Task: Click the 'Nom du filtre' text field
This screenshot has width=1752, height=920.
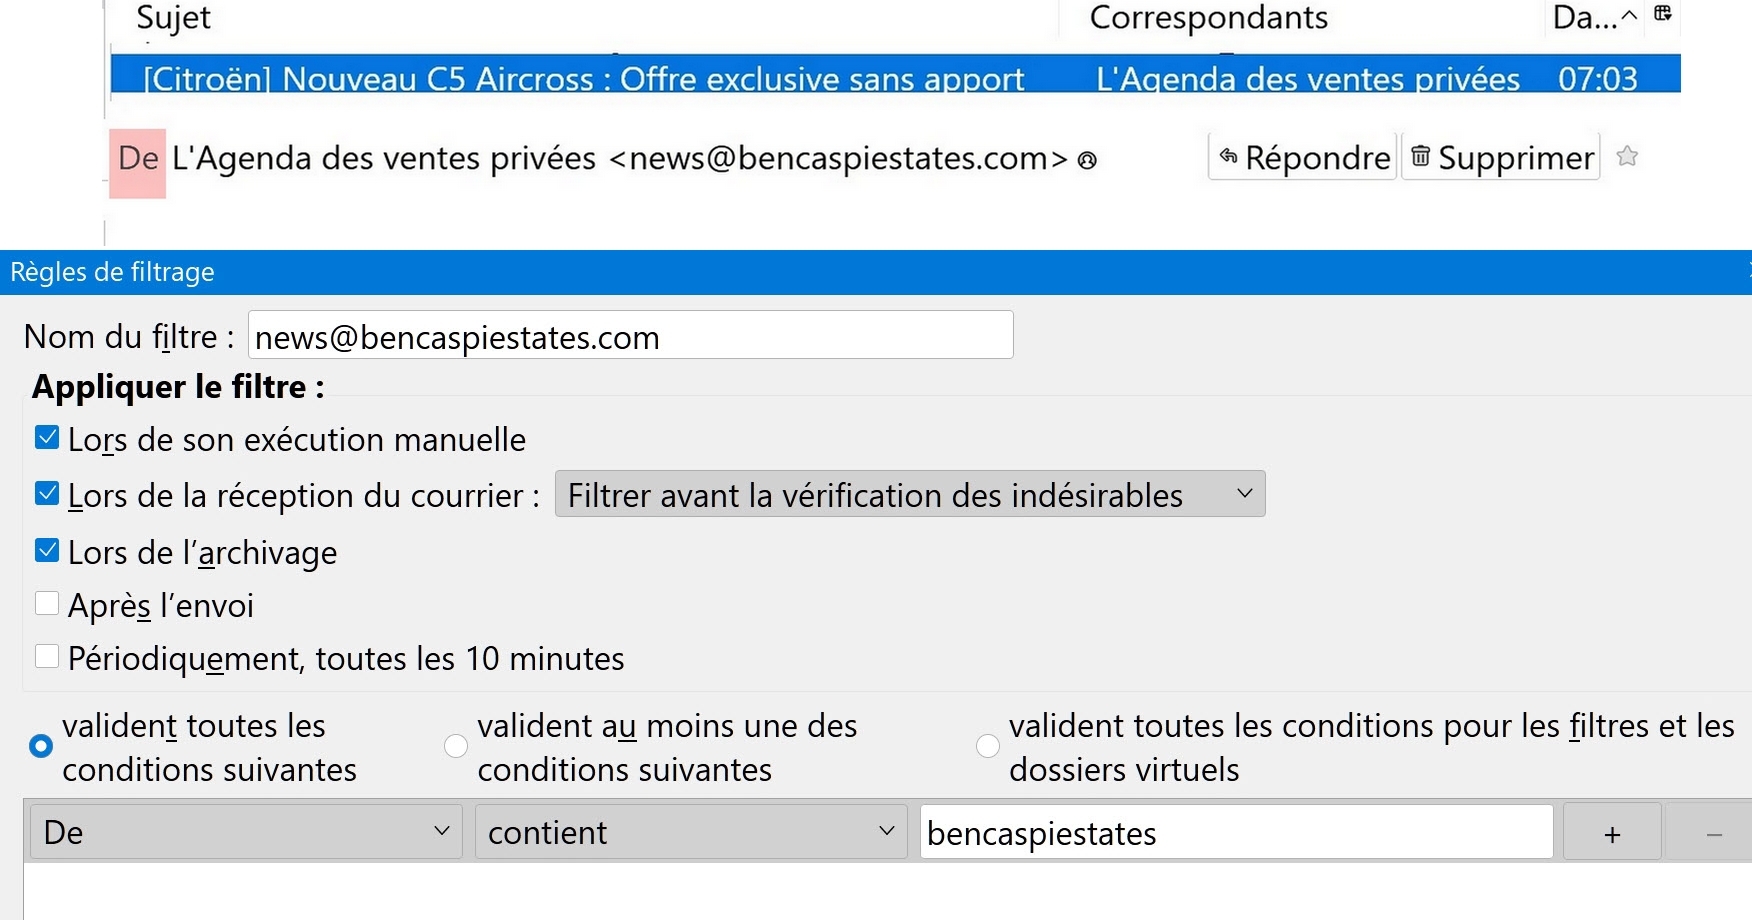Action: coord(630,337)
